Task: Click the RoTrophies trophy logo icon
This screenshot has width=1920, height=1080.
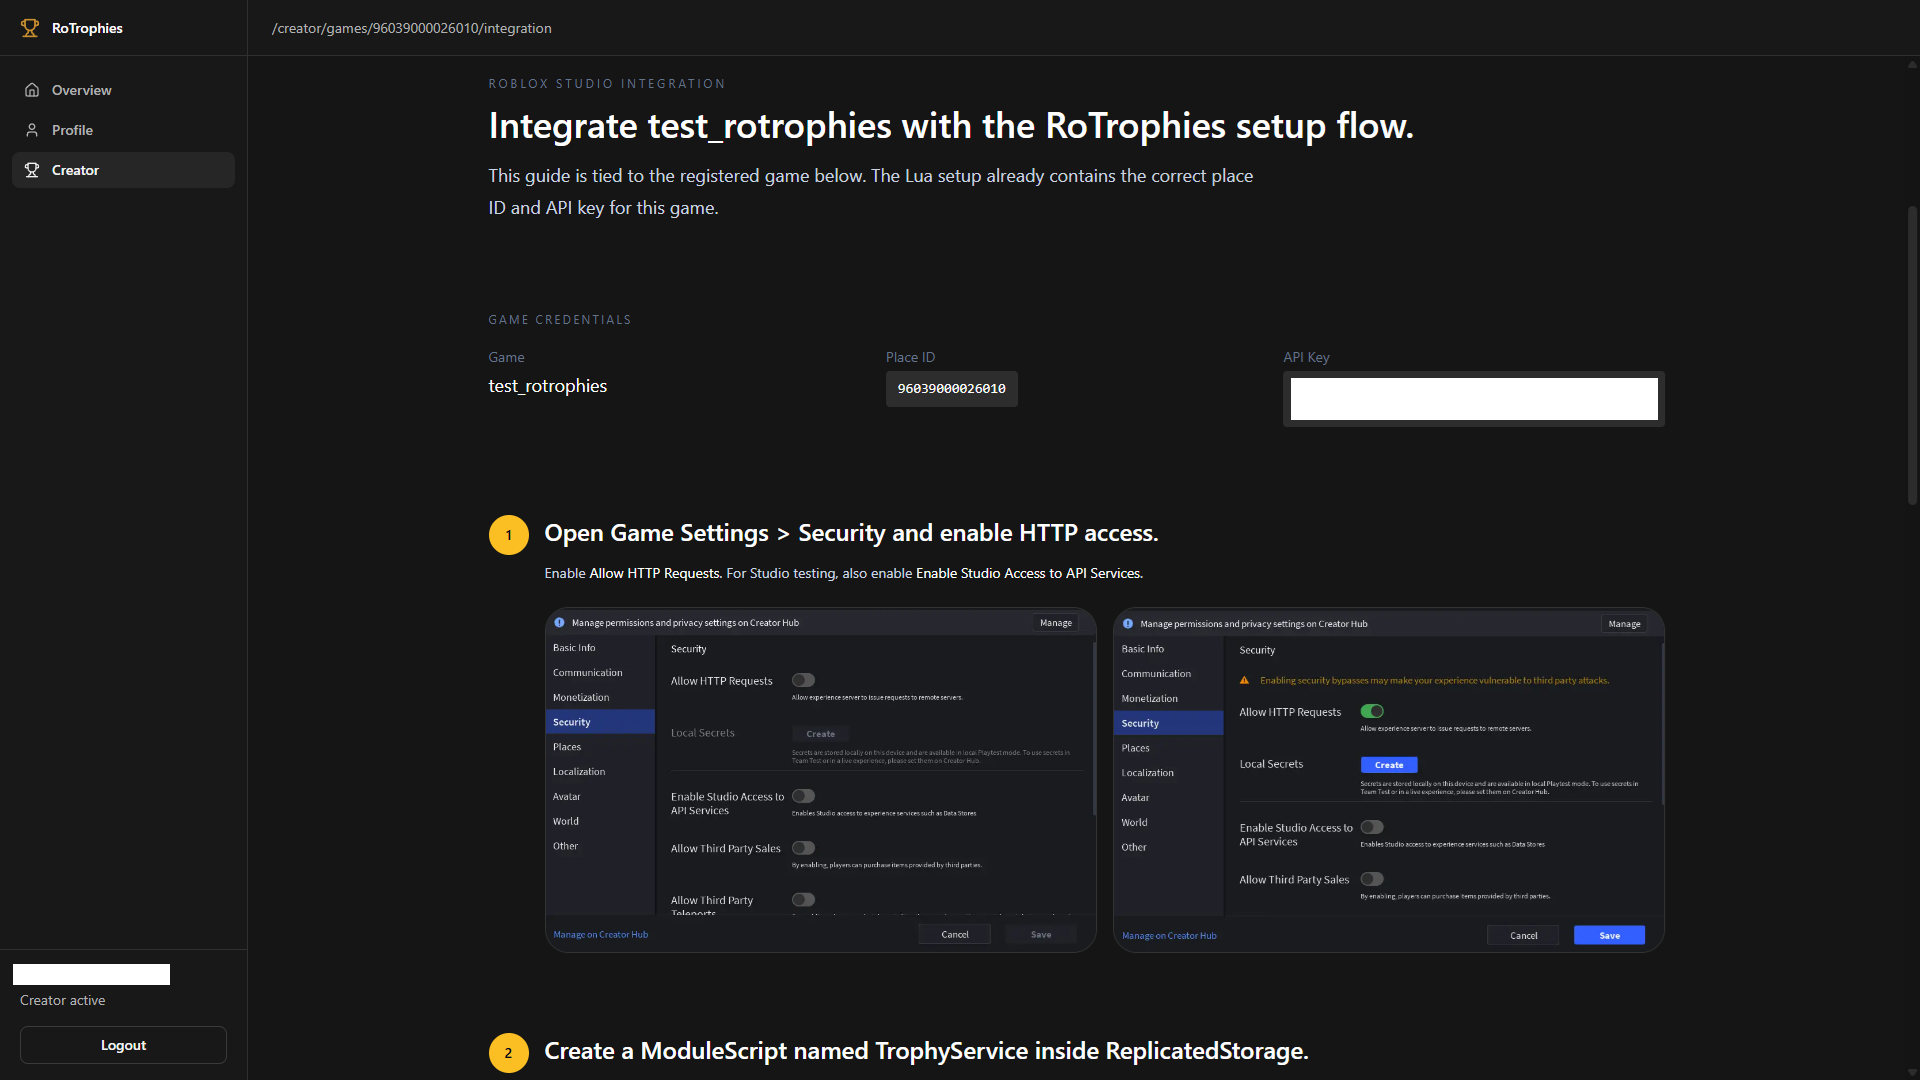Action: [x=30, y=28]
